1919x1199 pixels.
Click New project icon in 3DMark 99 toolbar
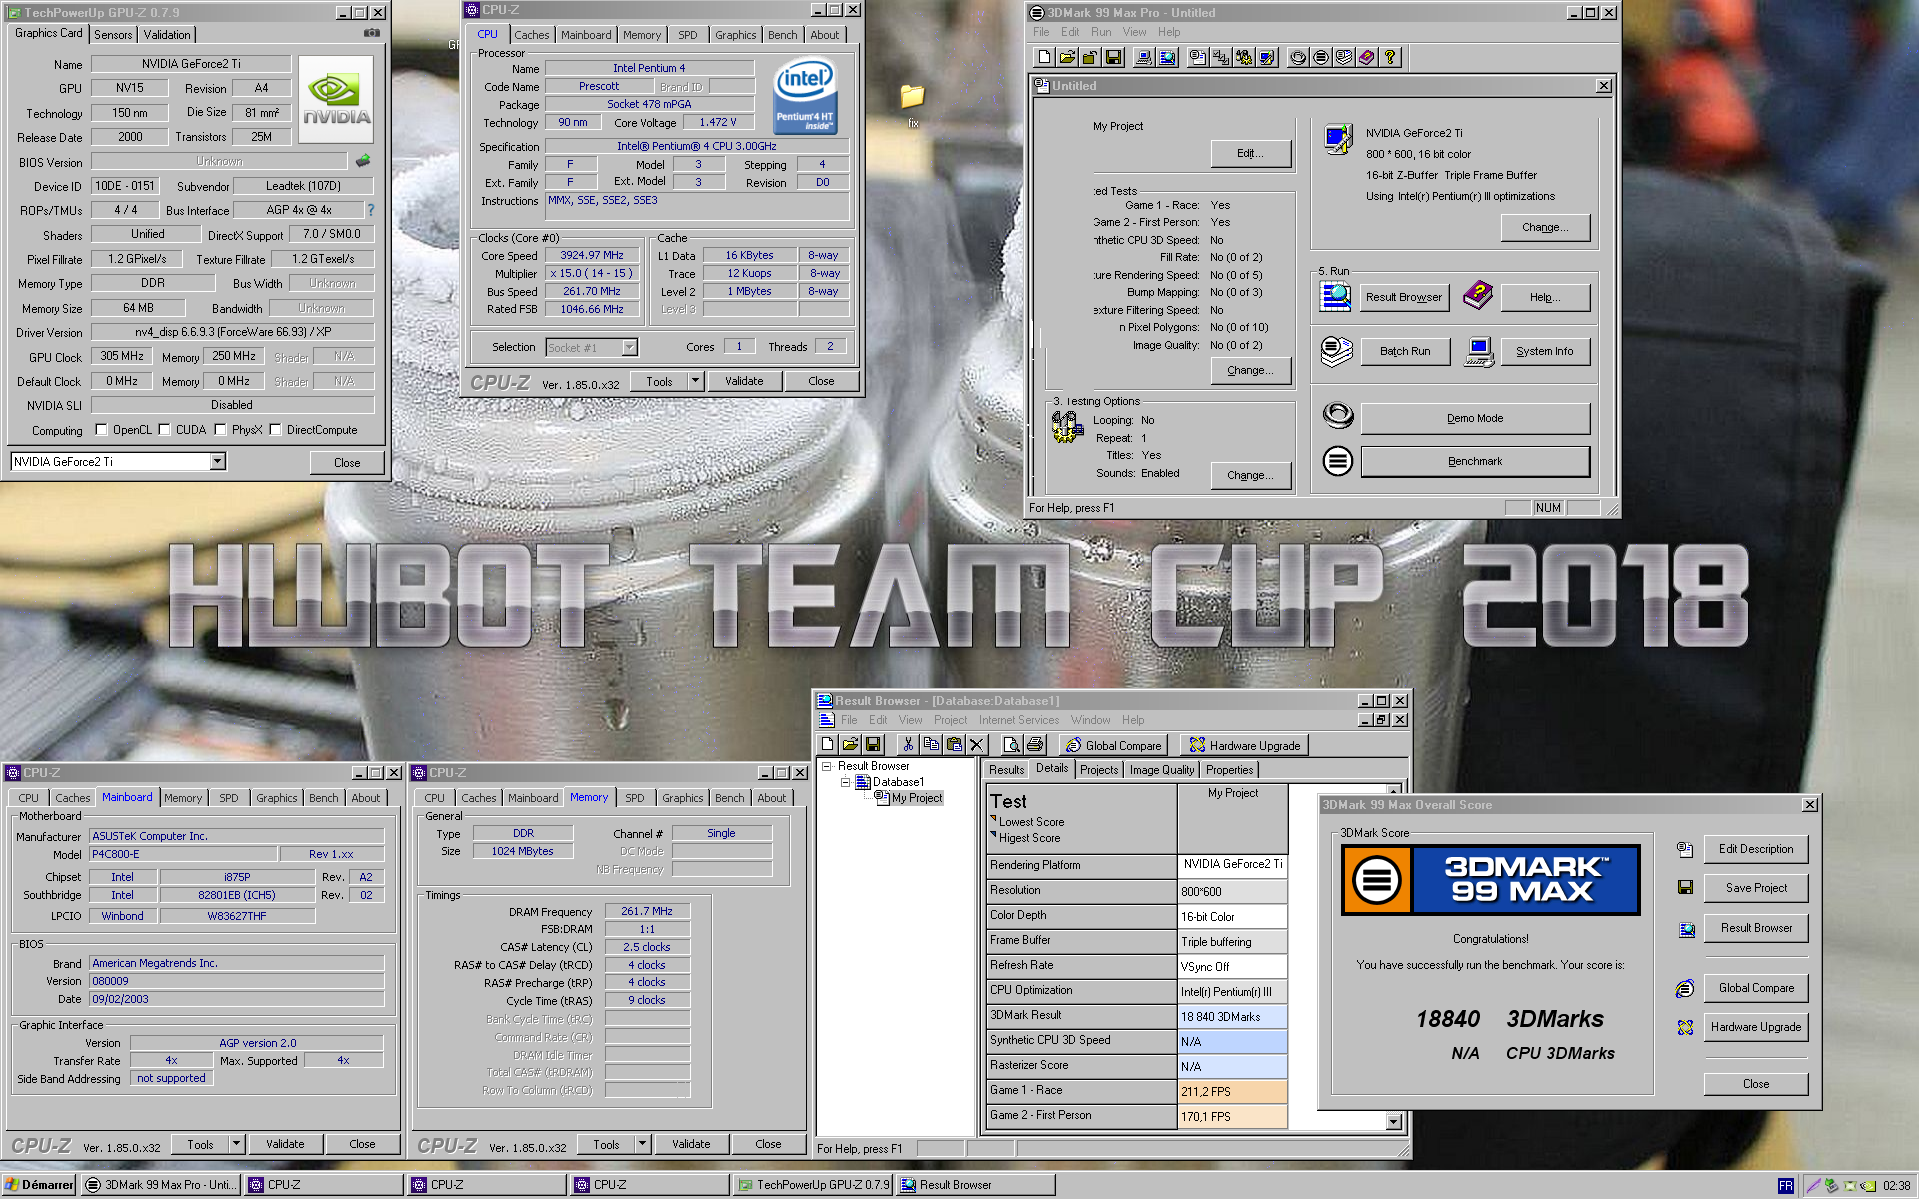(x=1044, y=57)
